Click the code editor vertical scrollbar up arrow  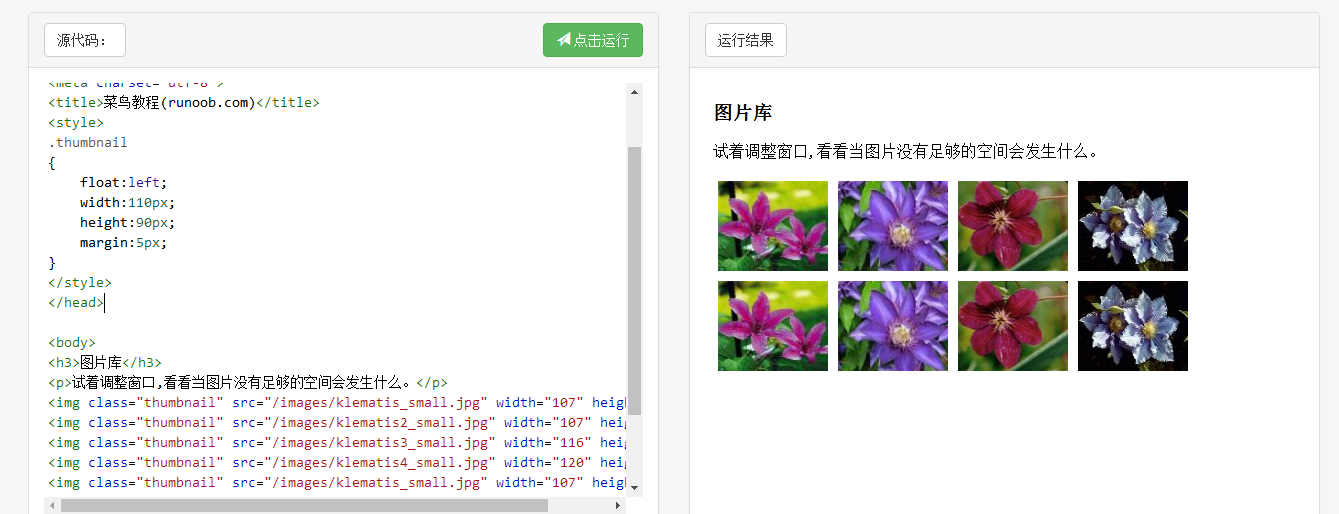pos(634,91)
